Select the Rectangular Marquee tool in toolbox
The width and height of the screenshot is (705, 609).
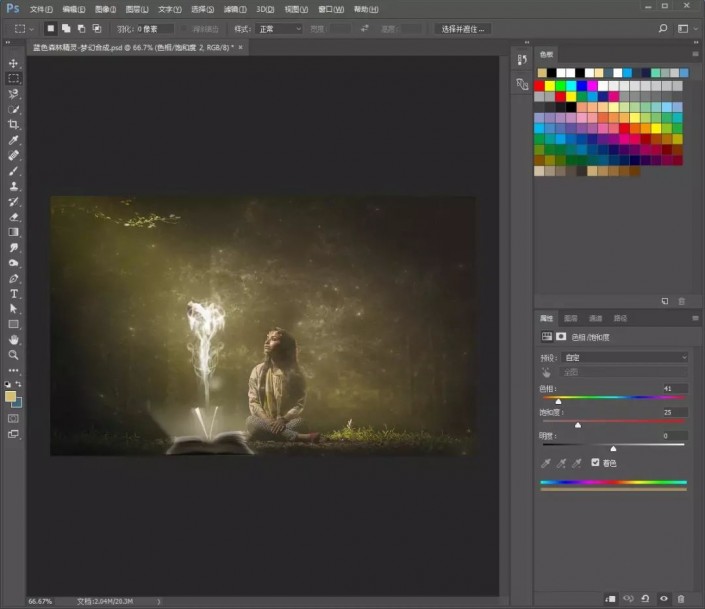pos(13,78)
